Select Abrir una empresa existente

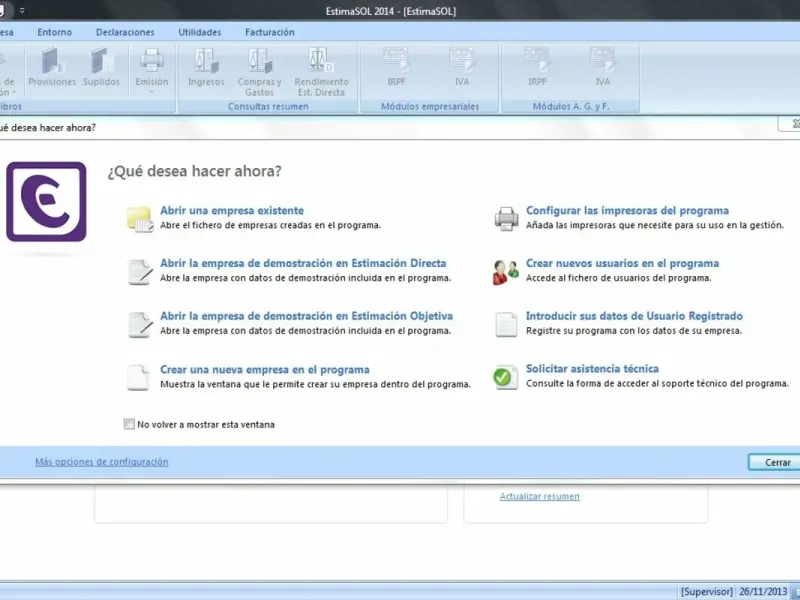coord(232,210)
